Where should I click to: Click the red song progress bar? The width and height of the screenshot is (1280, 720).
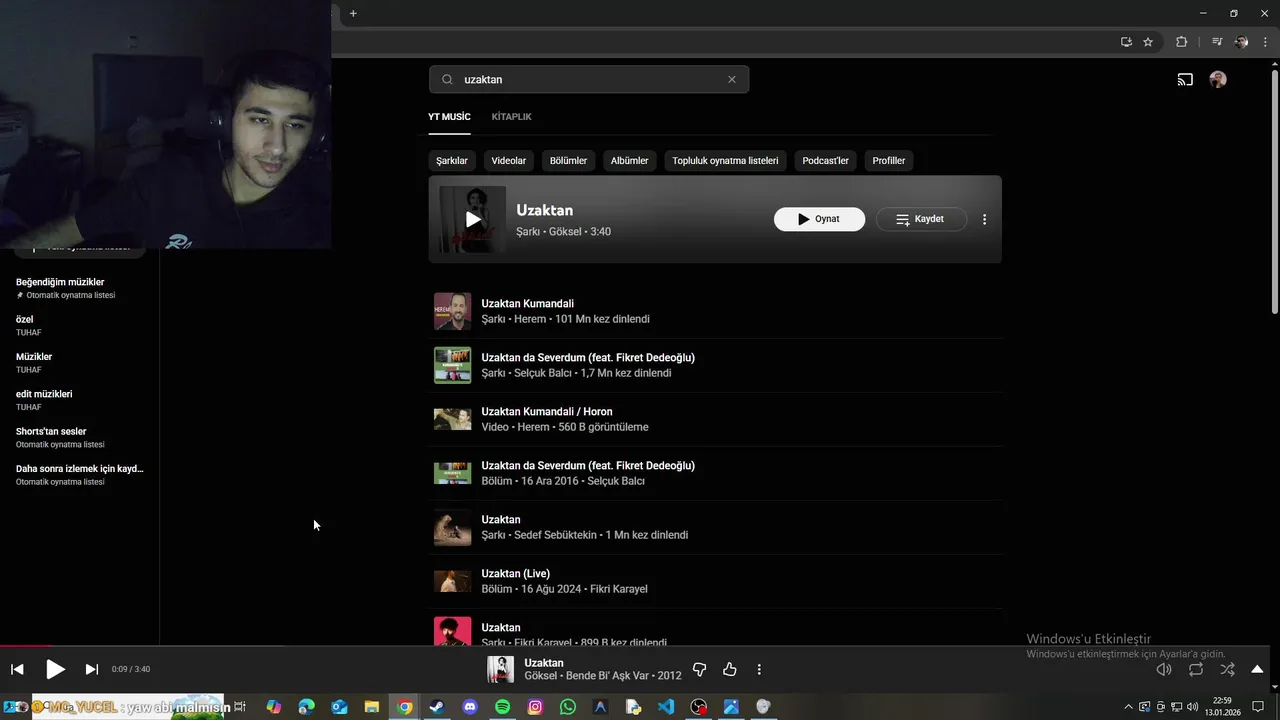(x=25, y=646)
